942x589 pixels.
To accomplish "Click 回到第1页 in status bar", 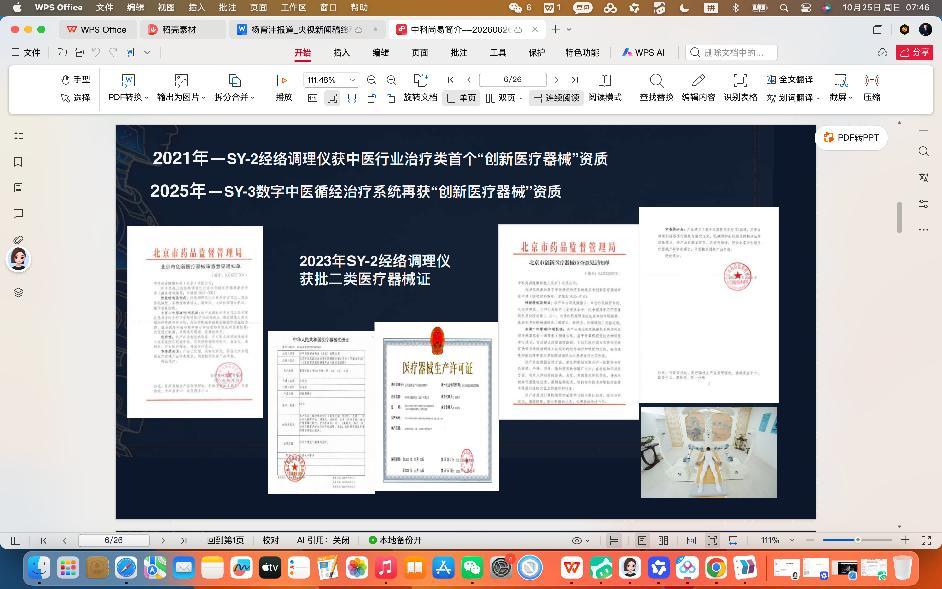I will pyautogui.click(x=225, y=540).
